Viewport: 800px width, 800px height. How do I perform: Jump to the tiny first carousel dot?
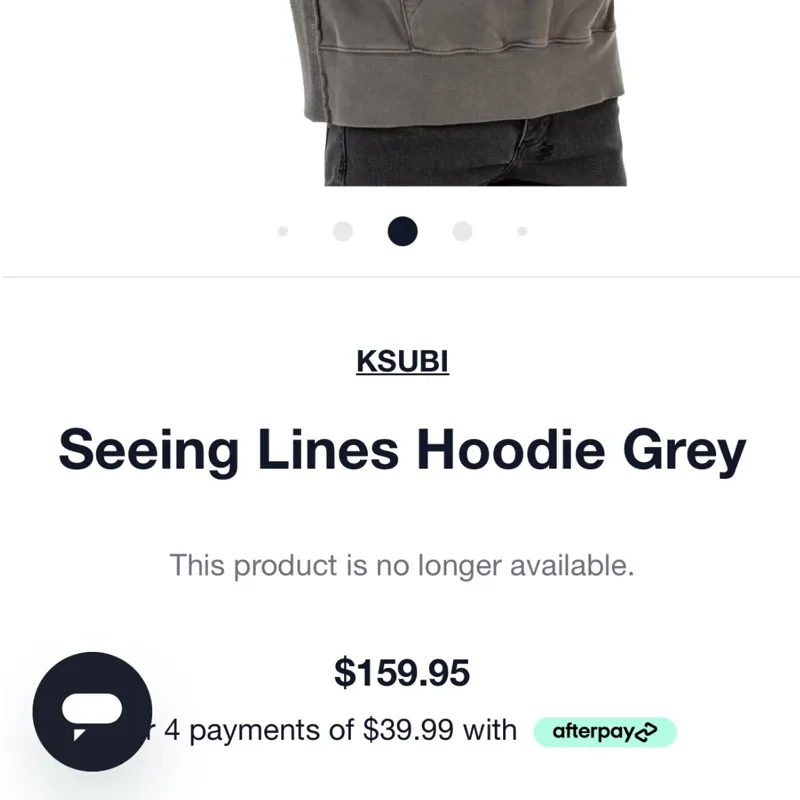[x=283, y=232]
